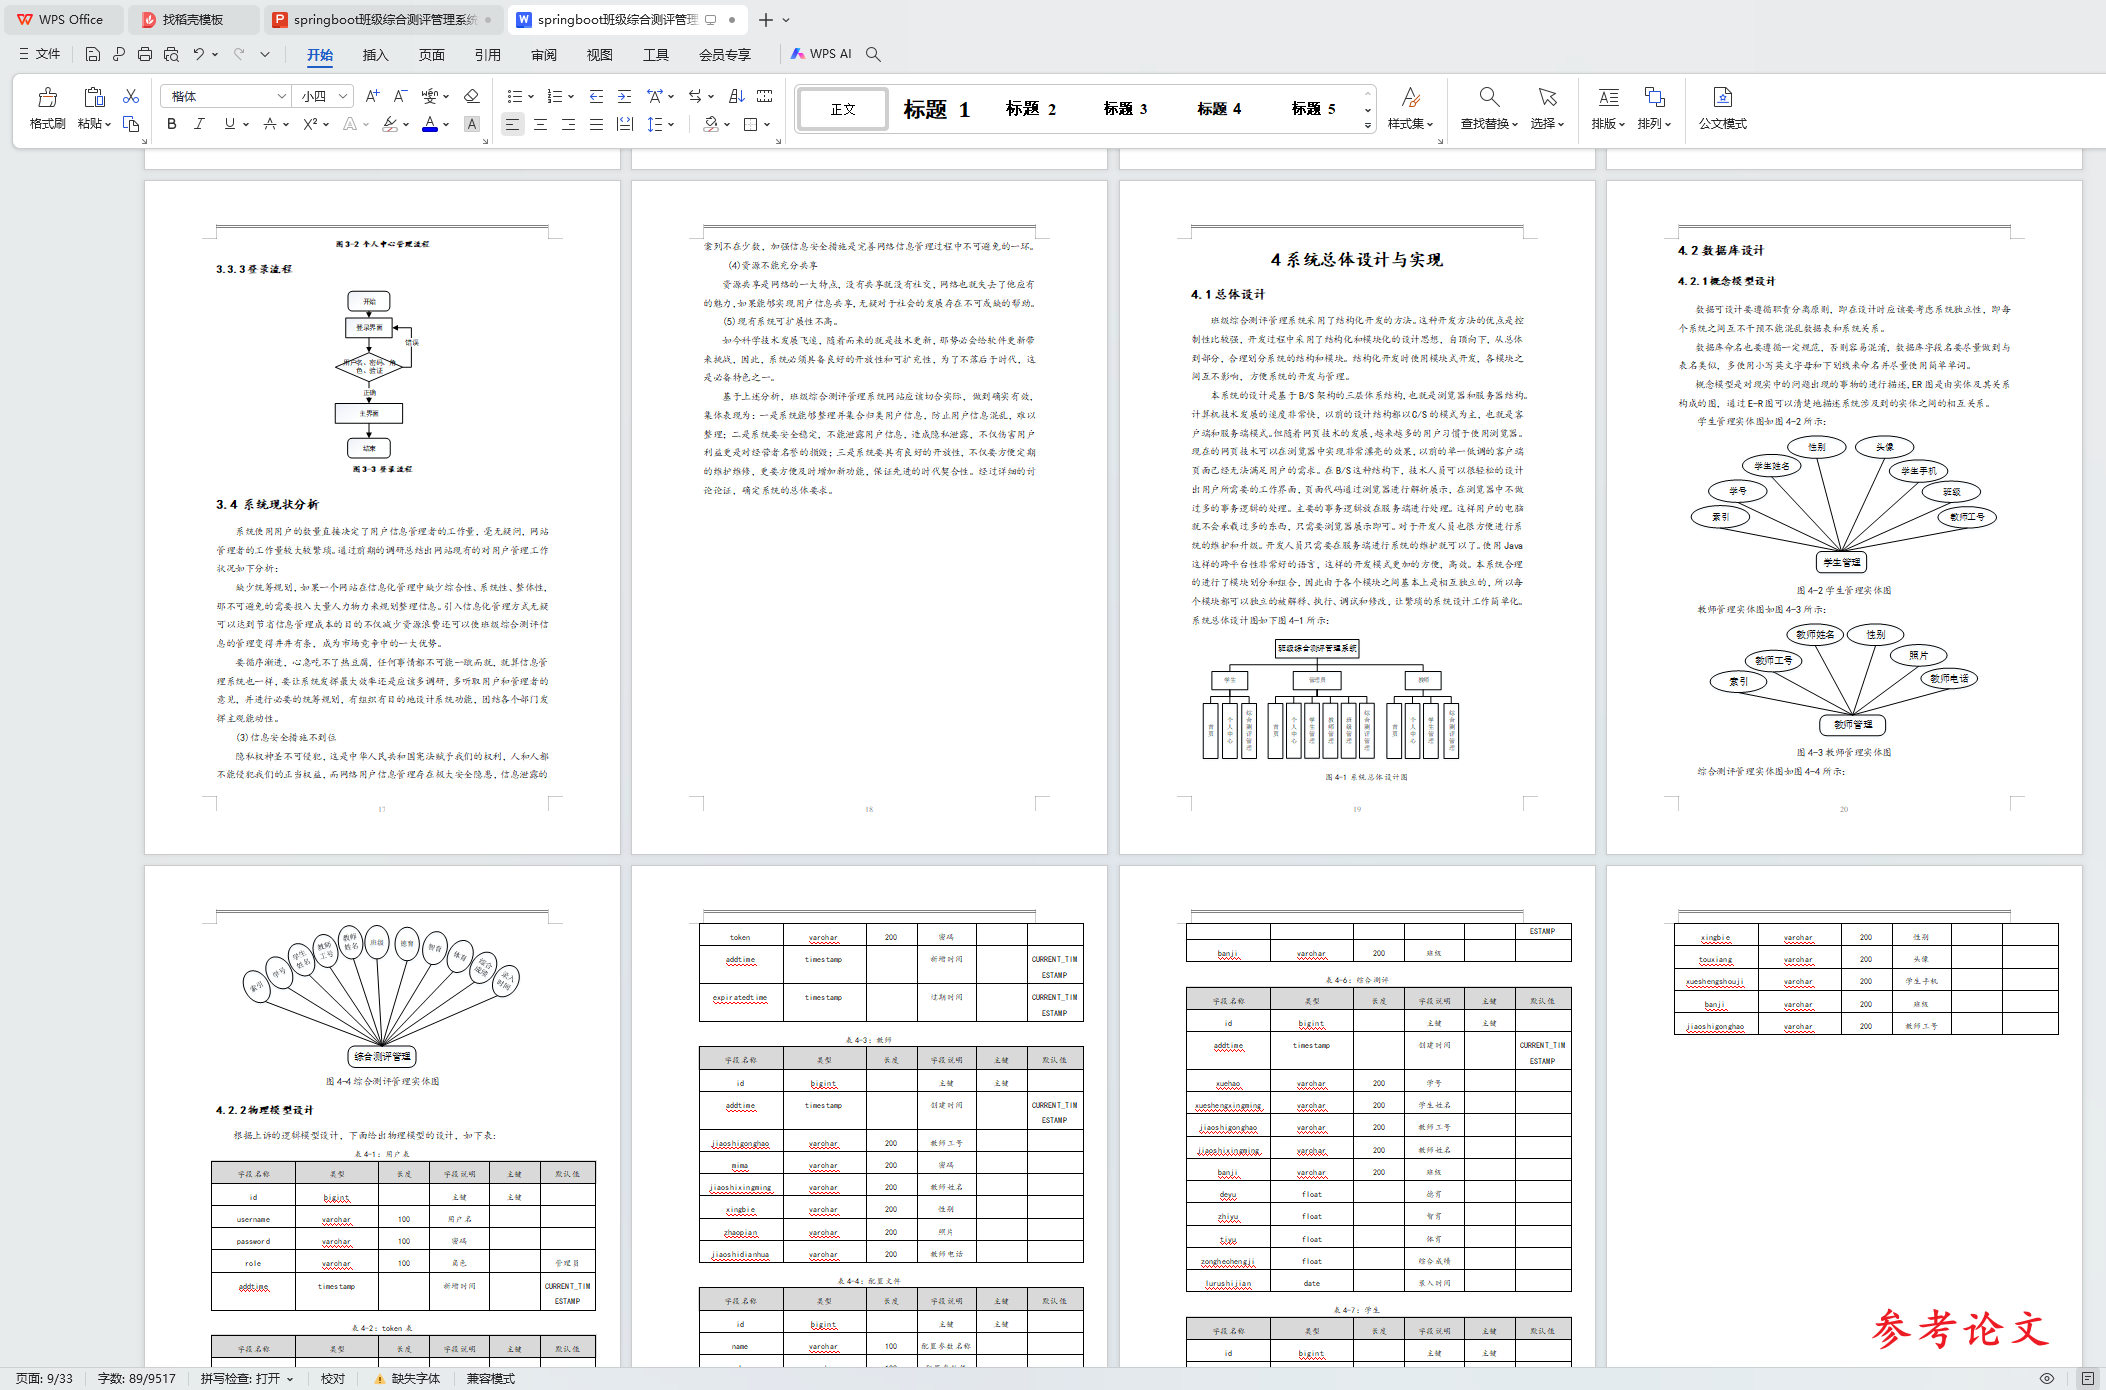The height and width of the screenshot is (1390, 2106).
Task: Click the font color A swatch
Action: [x=430, y=124]
